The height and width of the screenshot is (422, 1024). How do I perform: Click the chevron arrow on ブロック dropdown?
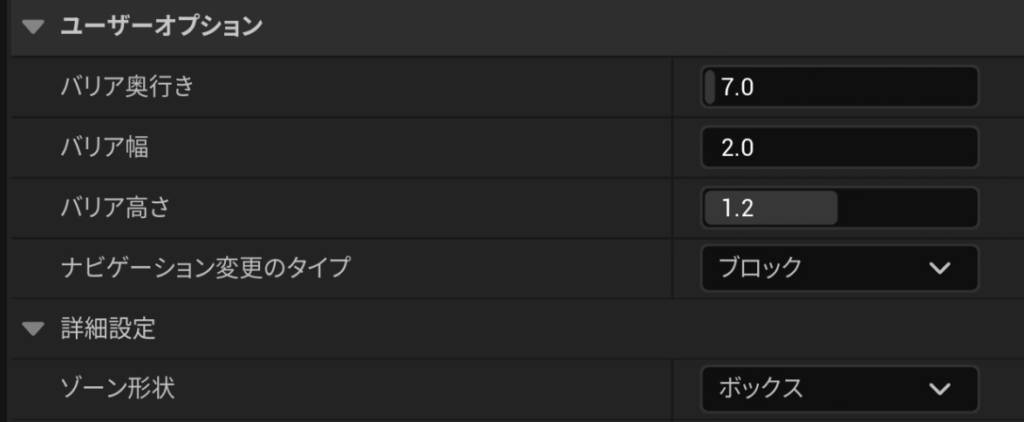pyautogui.click(x=938, y=268)
